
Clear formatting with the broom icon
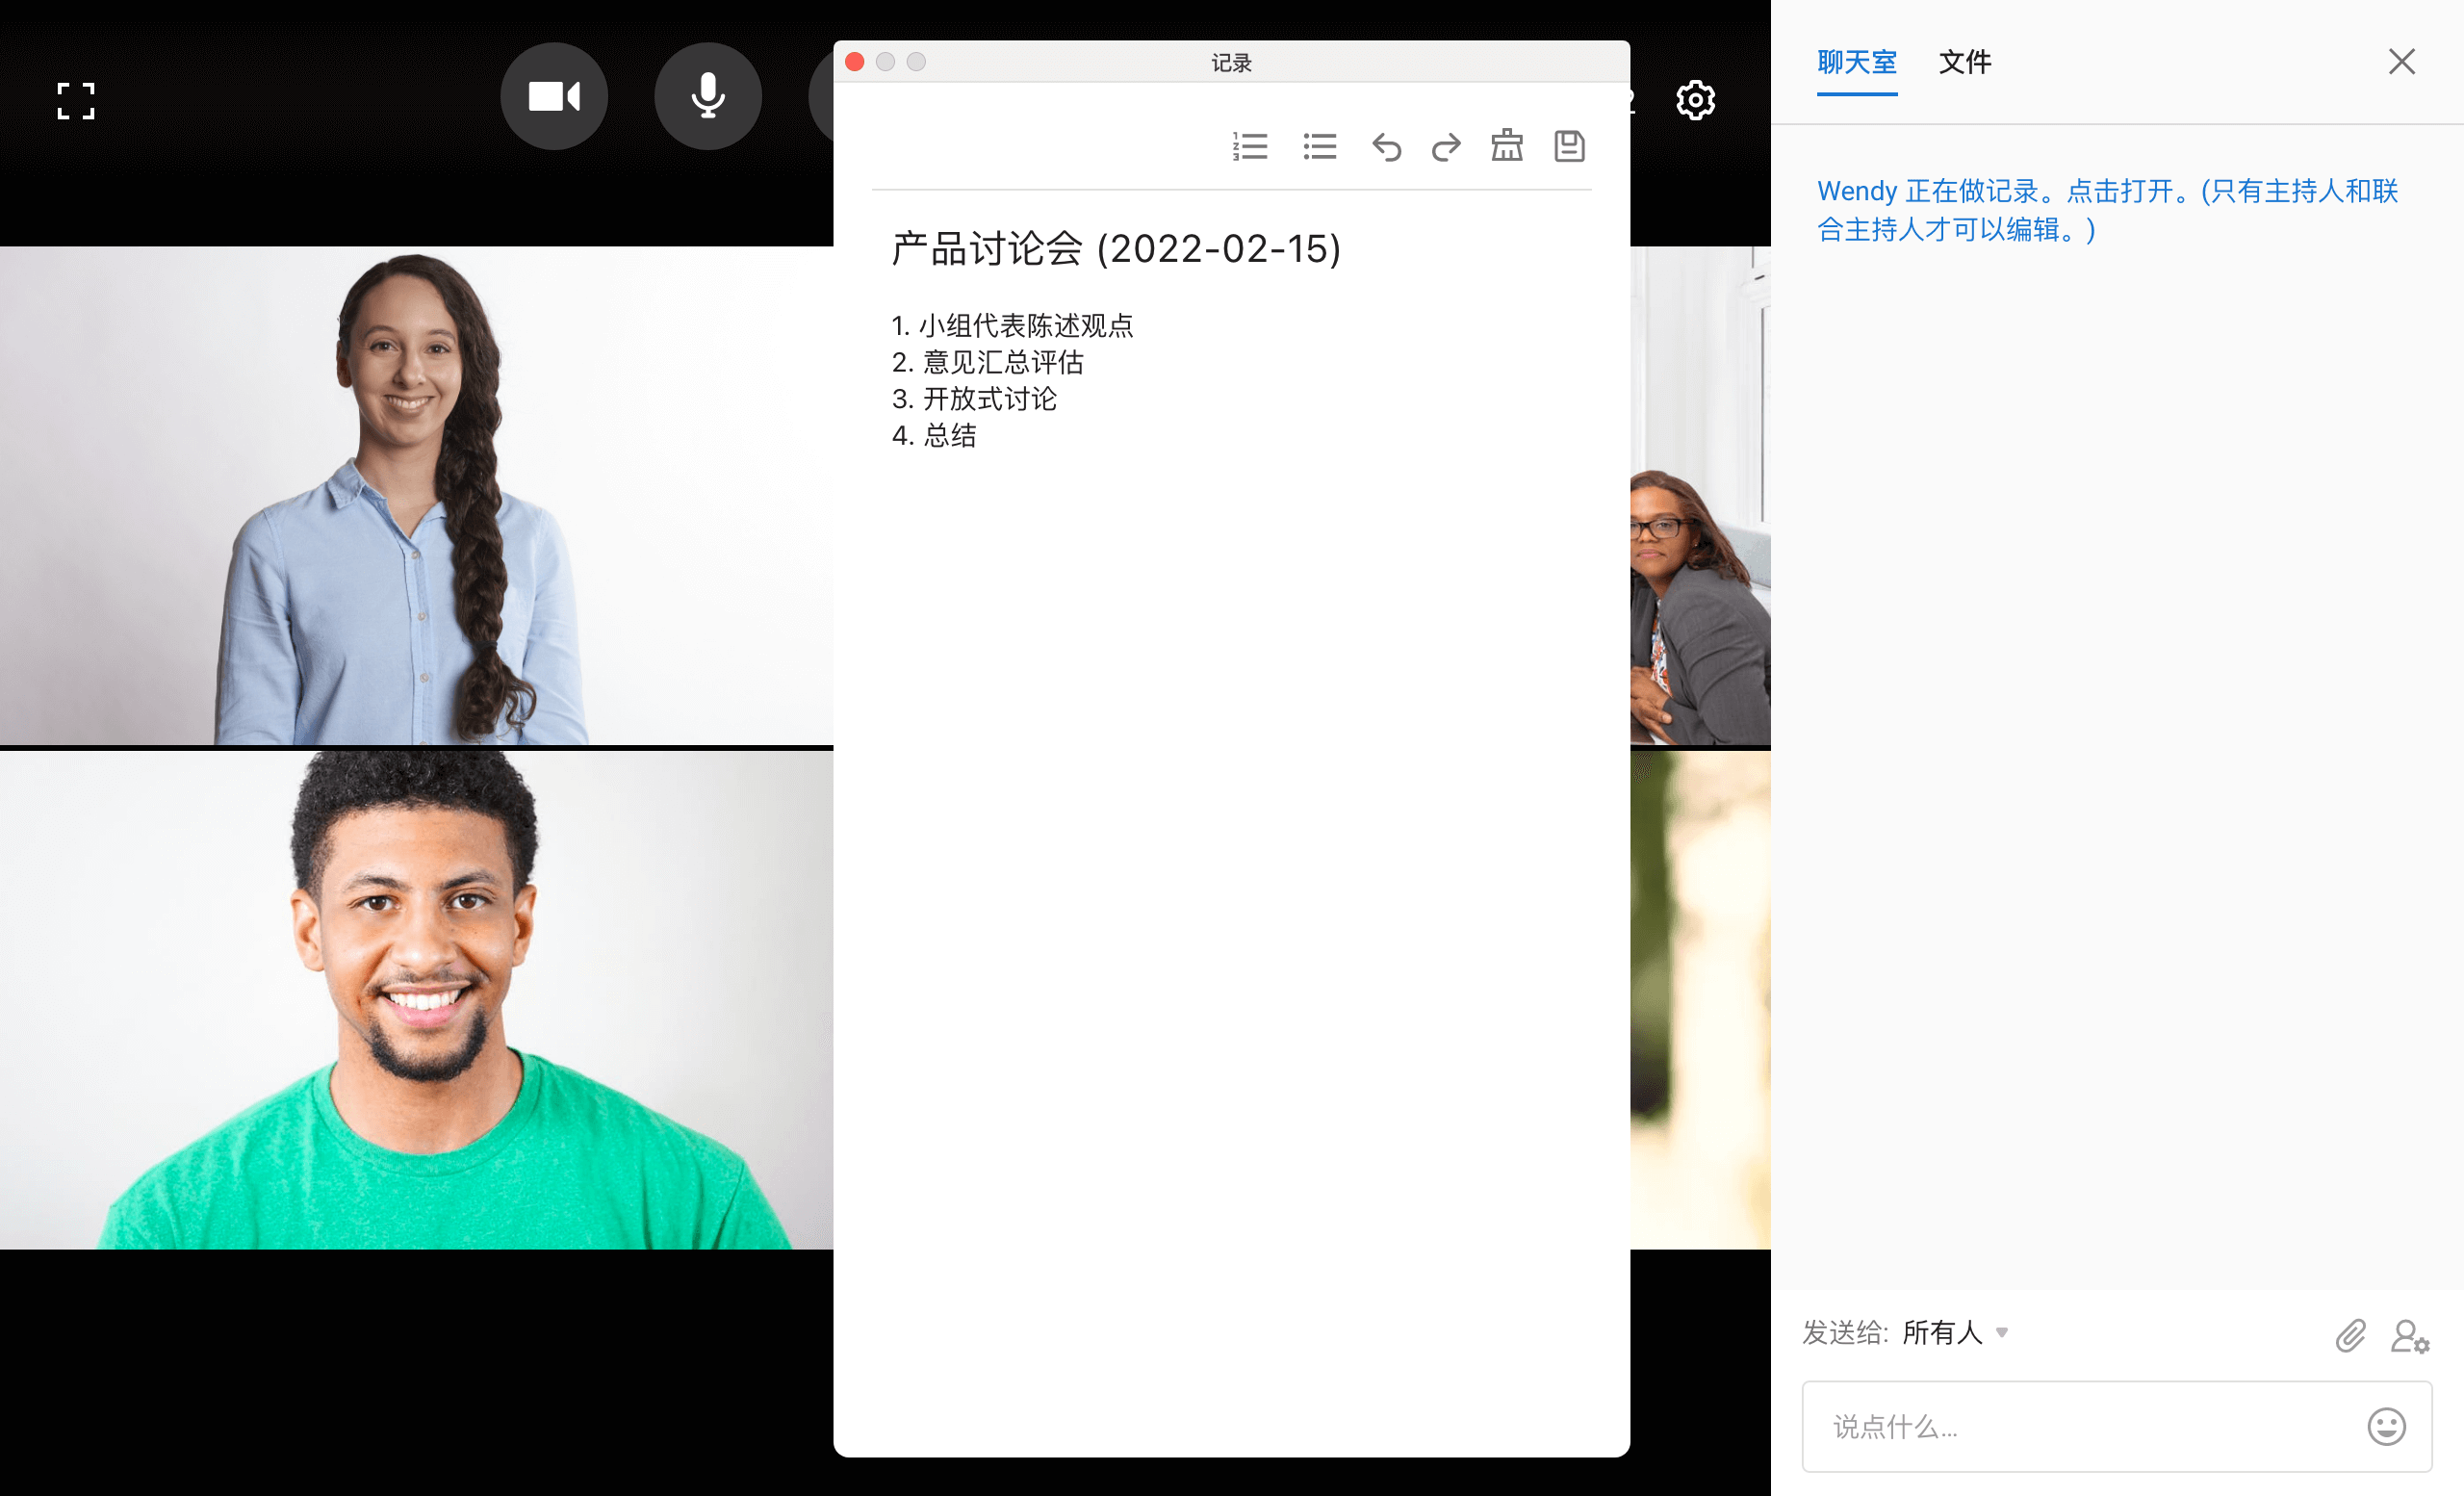click(x=1507, y=146)
